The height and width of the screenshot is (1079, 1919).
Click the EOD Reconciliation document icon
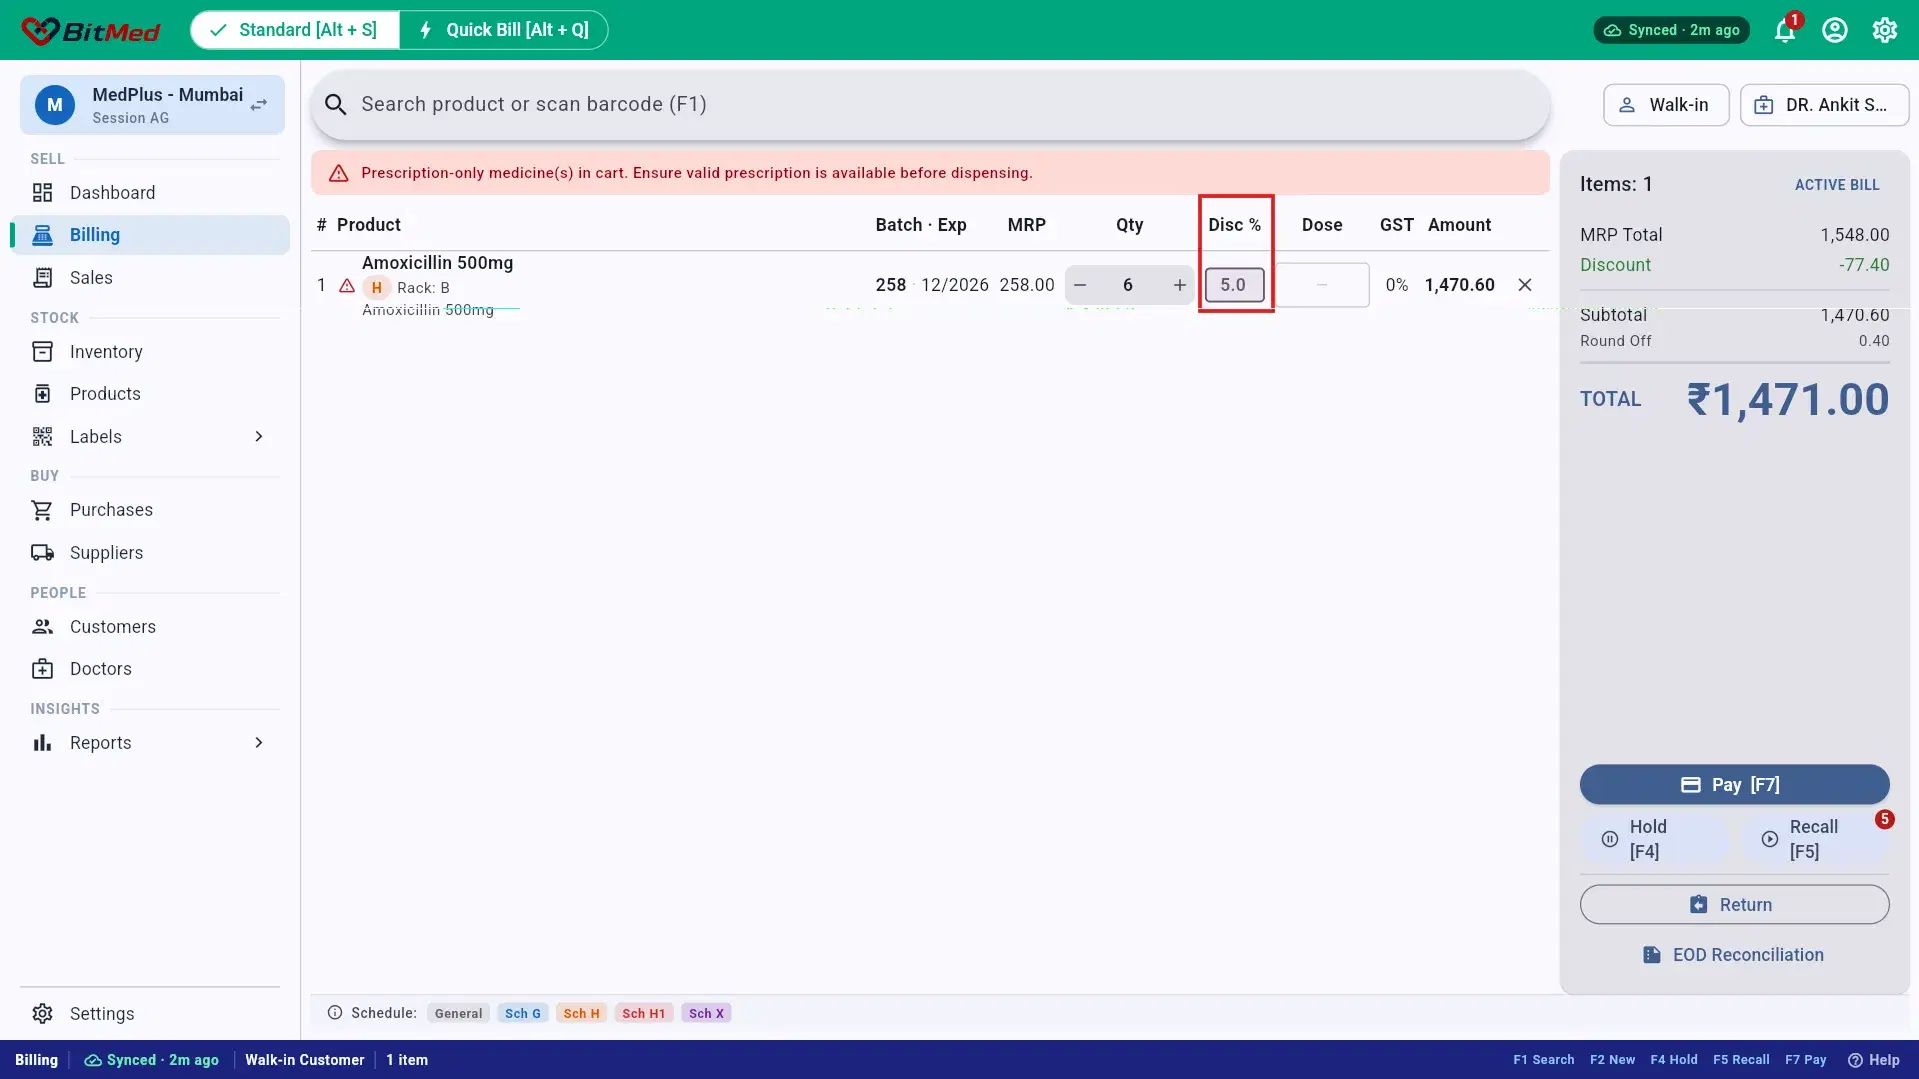(x=1652, y=955)
